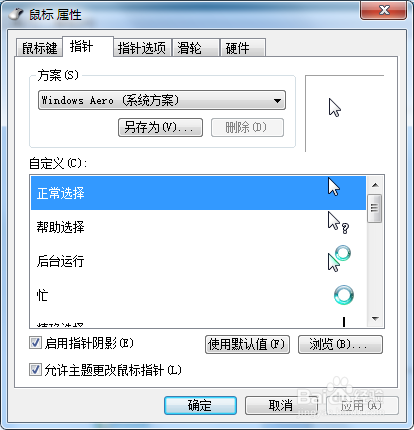Select the 帮助选择 question-mark cursor icon
Screen dimensions: 414x430
point(338,223)
